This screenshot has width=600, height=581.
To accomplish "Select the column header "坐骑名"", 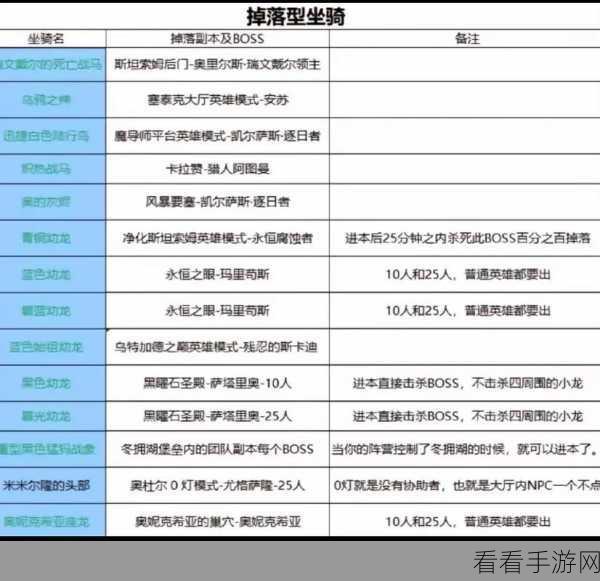I will pyautogui.click(x=46, y=39).
